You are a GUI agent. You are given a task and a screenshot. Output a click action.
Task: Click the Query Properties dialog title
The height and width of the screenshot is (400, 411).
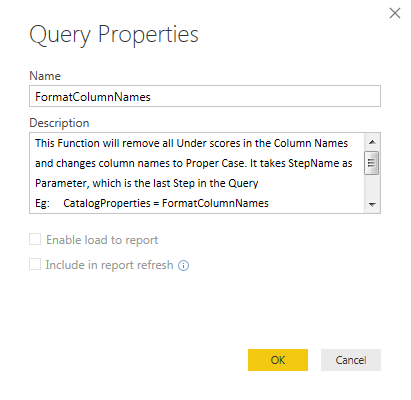click(x=114, y=34)
